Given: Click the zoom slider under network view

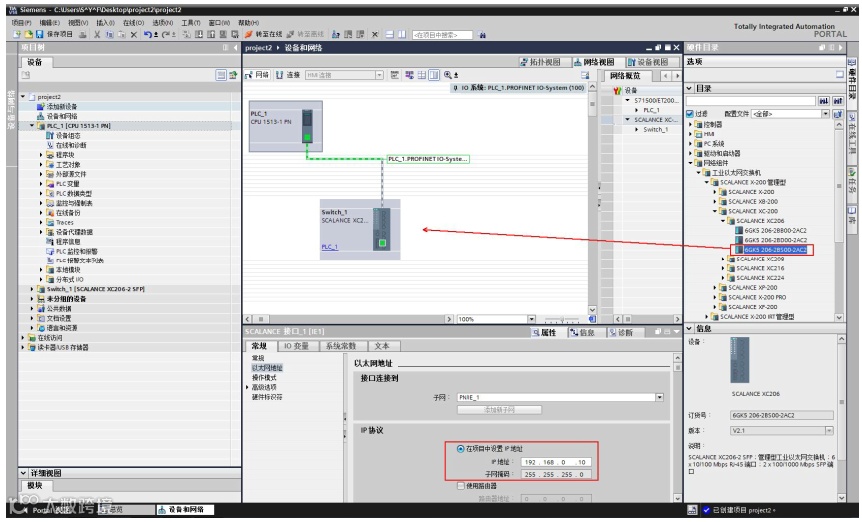Looking at the screenshot, I should pos(562,319).
